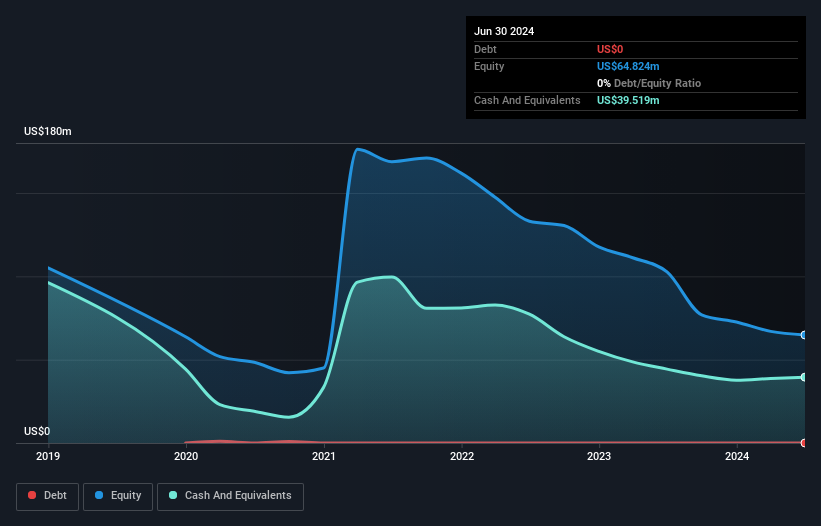The height and width of the screenshot is (526, 821).
Task: Toggle the Debt legend button
Action: [x=47, y=496]
